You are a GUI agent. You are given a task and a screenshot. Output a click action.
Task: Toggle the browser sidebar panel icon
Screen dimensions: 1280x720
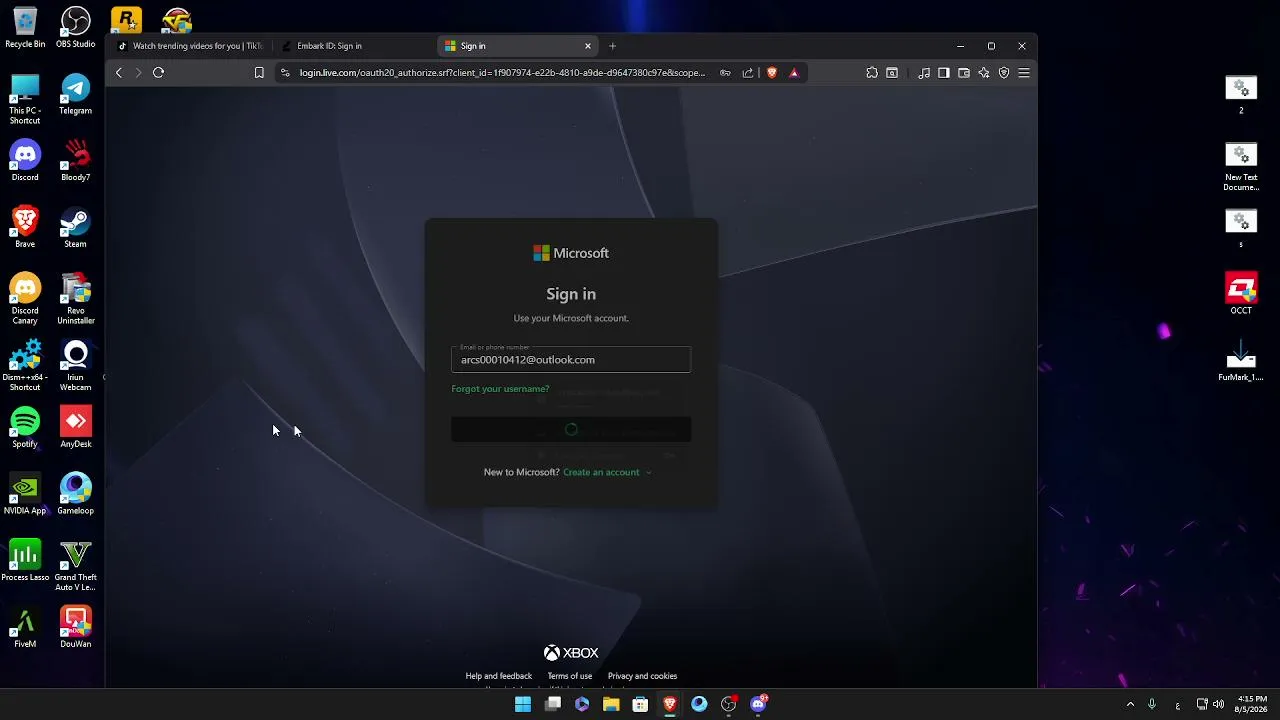(x=943, y=73)
